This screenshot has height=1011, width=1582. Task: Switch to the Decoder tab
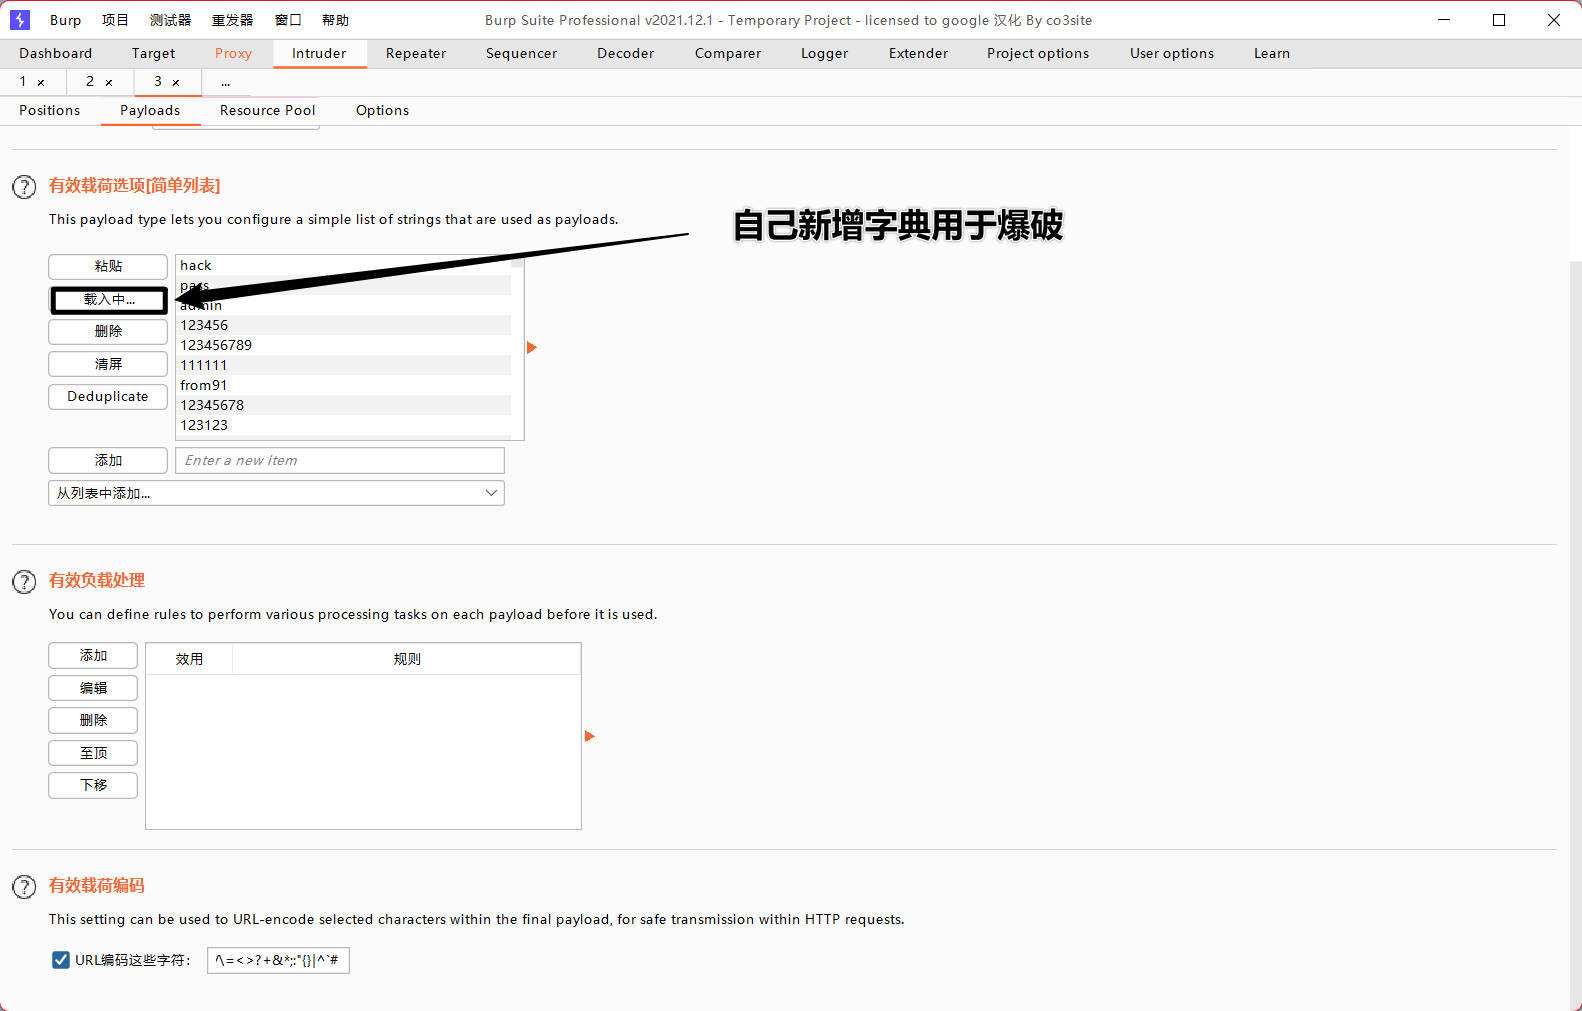(x=625, y=53)
